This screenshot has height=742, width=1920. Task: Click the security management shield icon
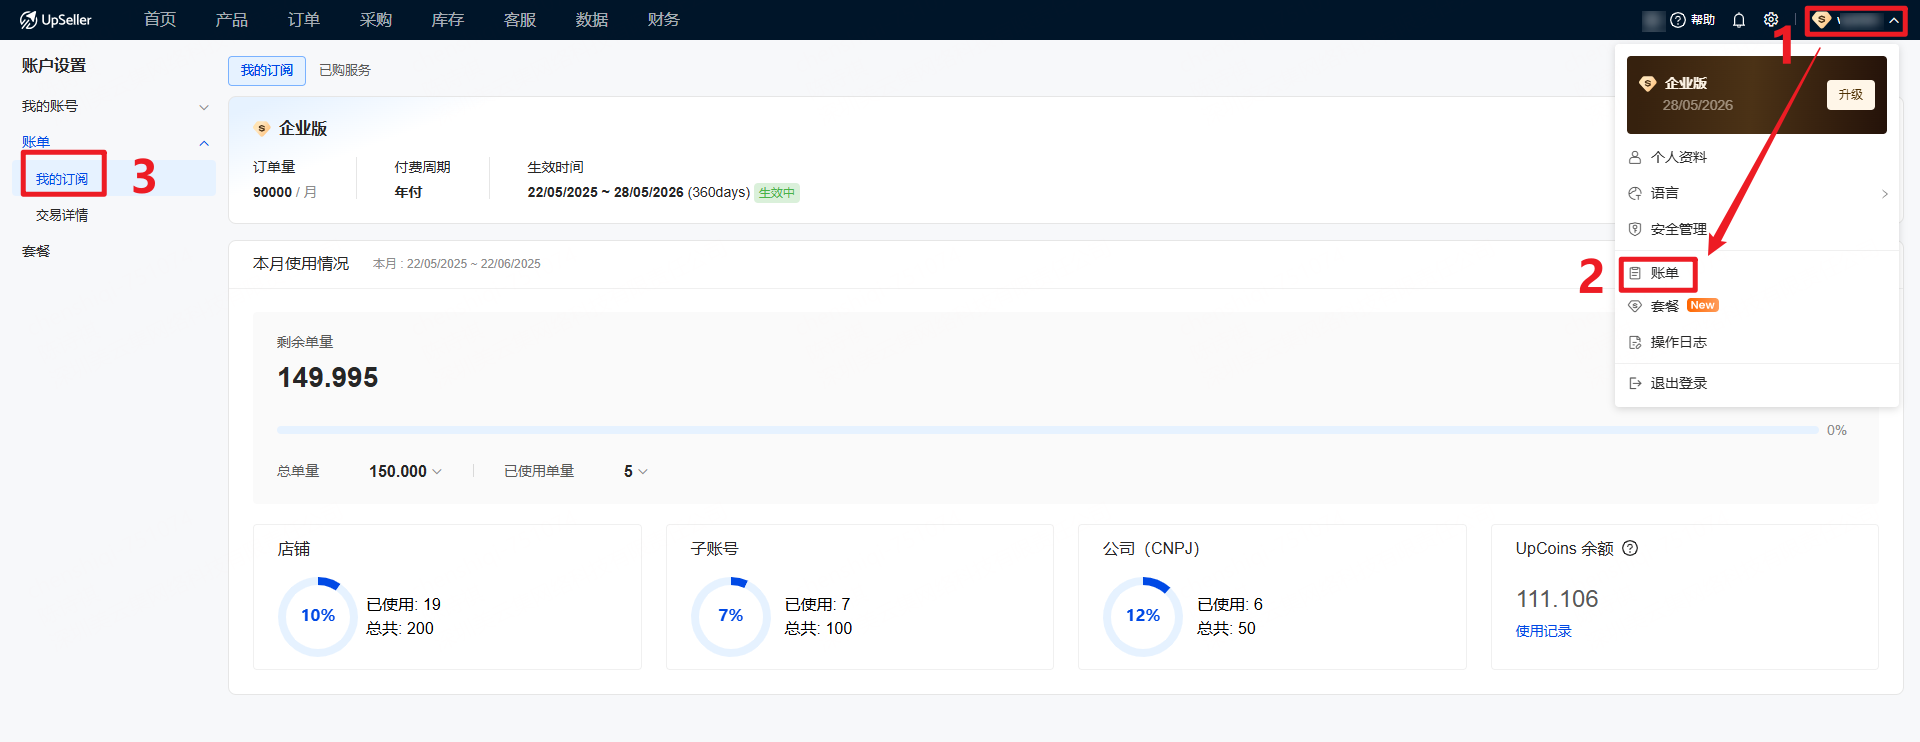[x=1635, y=229]
